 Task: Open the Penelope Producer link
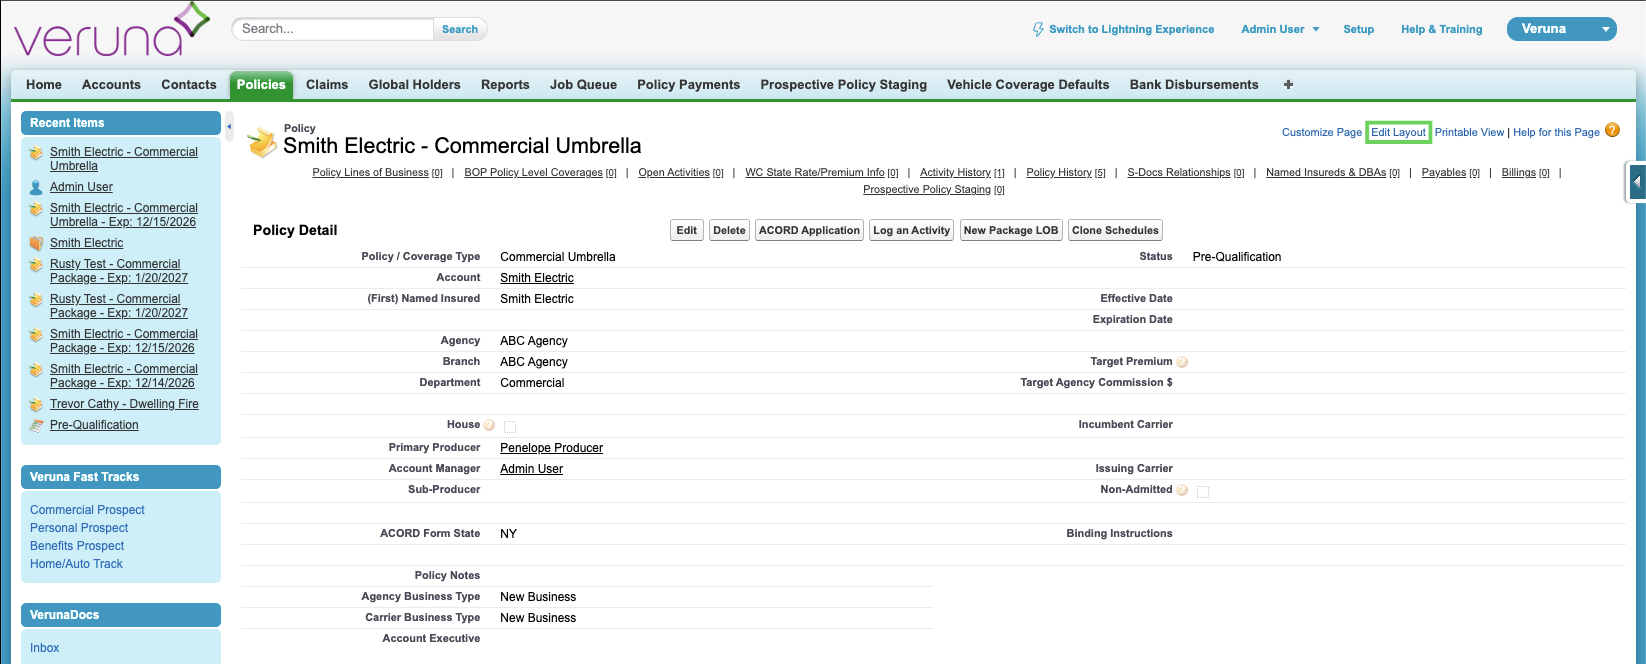click(551, 448)
